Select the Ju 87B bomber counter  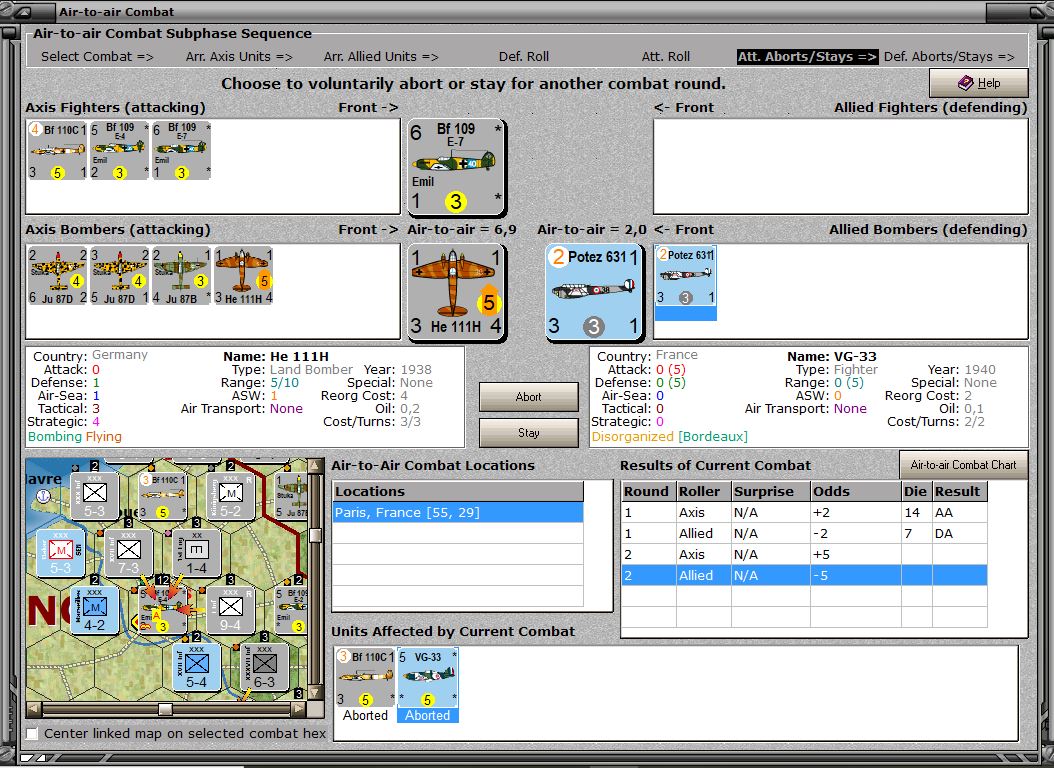pyautogui.click(x=181, y=276)
